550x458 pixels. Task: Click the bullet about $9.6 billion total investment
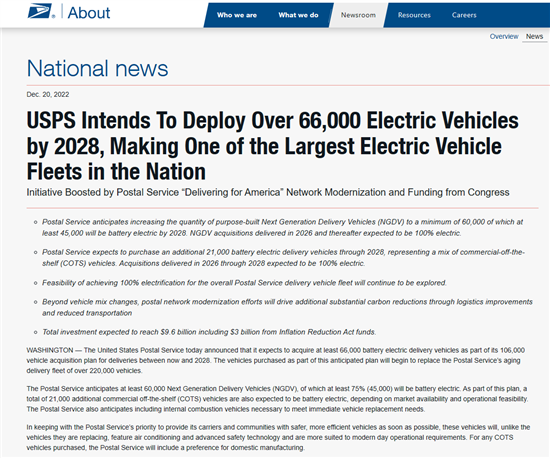point(209,332)
